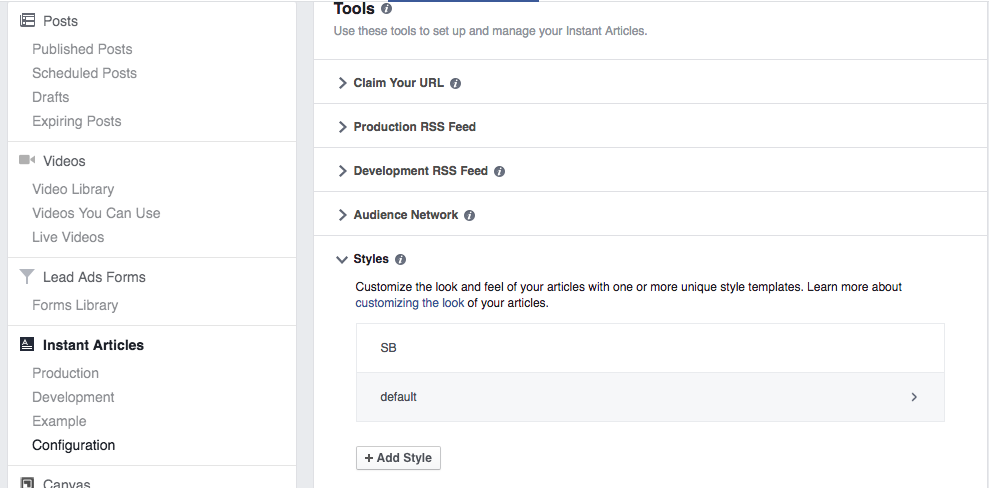Open the default style arrow

[x=914, y=397]
